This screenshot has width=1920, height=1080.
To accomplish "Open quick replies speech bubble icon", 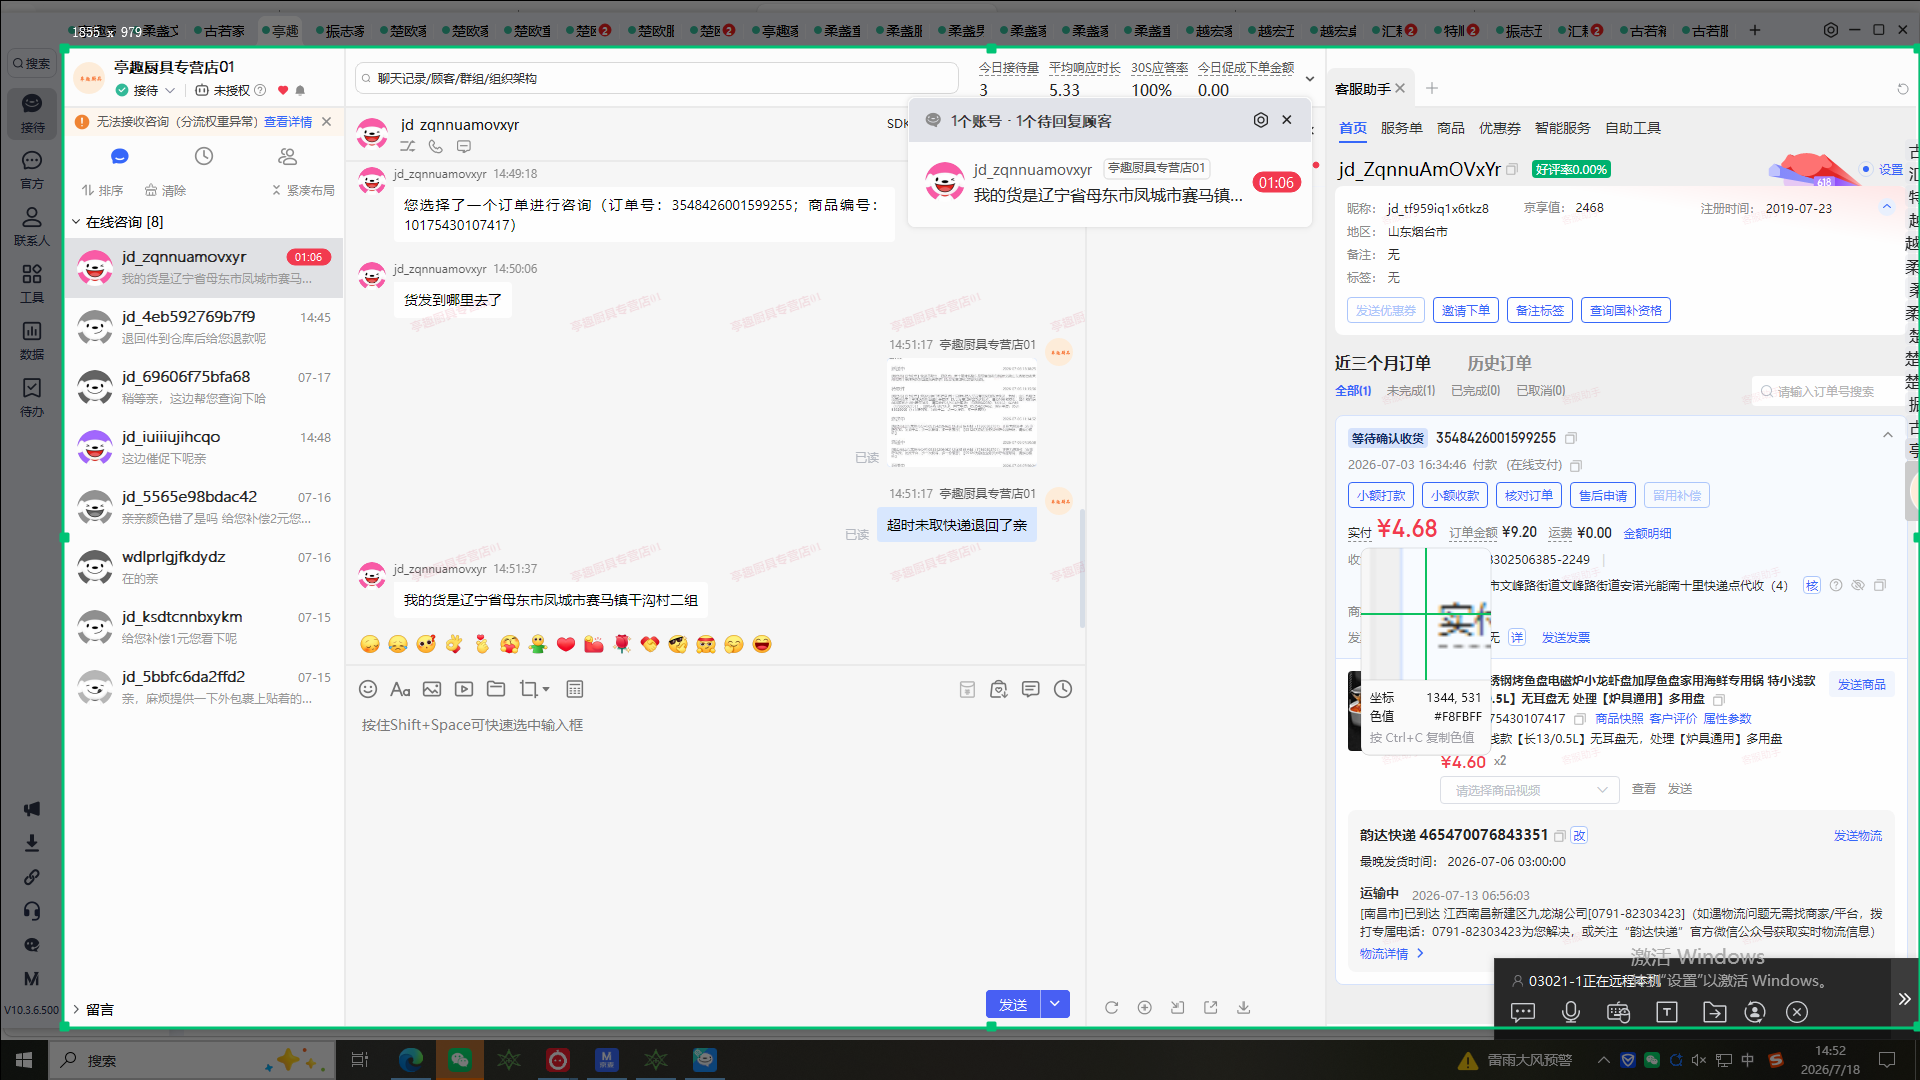I will click(1031, 689).
